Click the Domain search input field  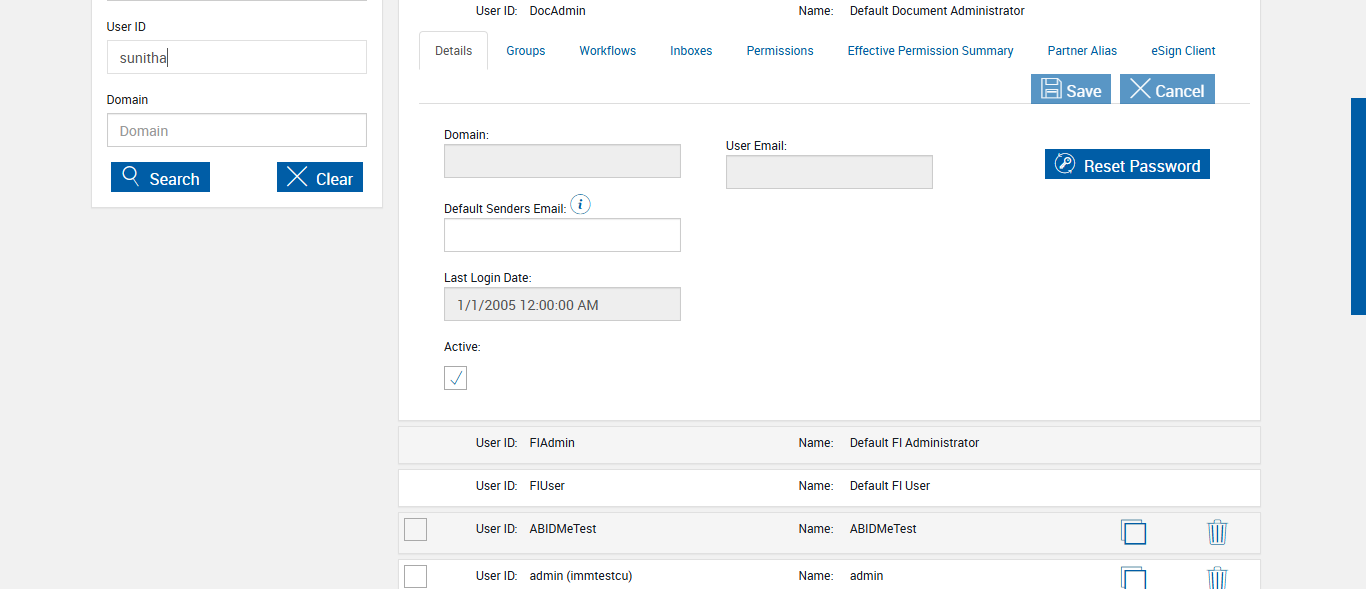click(x=237, y=131)
